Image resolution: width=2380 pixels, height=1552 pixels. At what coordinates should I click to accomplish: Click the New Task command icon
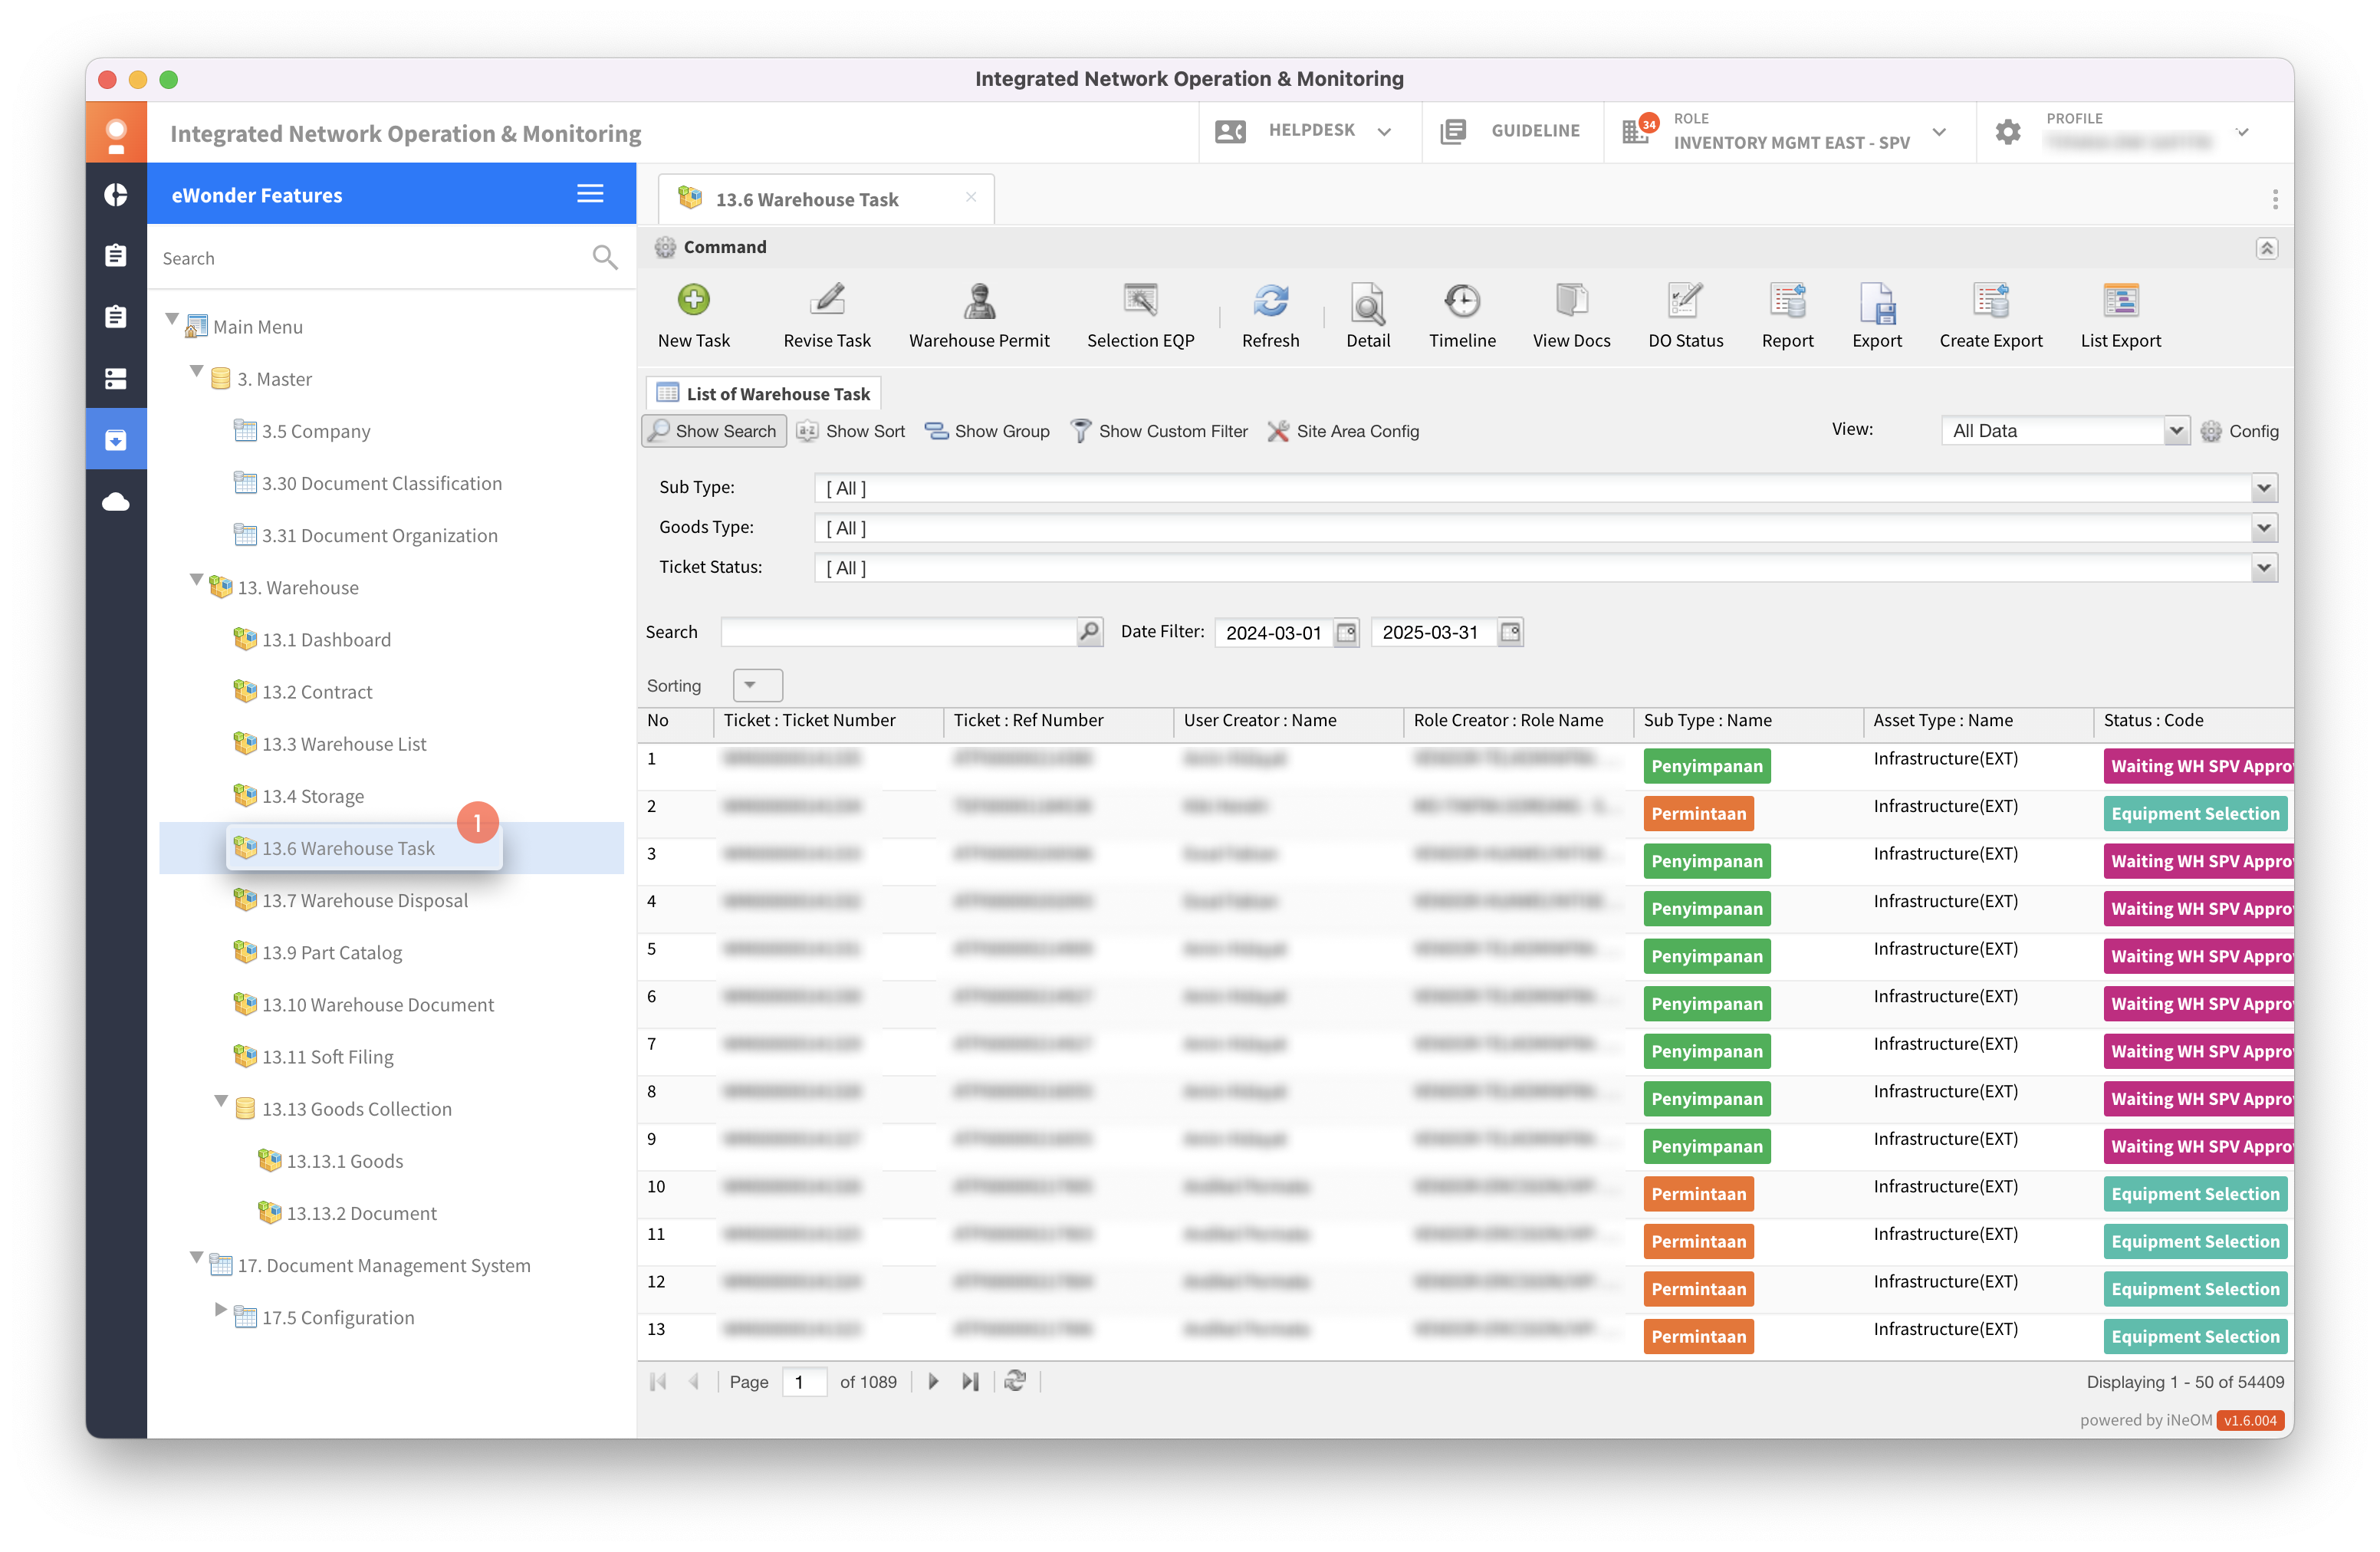(x=694, y=301)
